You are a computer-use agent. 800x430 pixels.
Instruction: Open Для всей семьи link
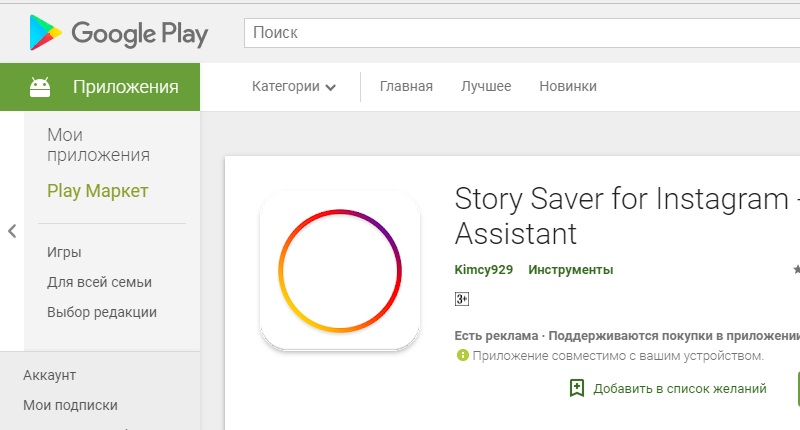tap(99, 282)
